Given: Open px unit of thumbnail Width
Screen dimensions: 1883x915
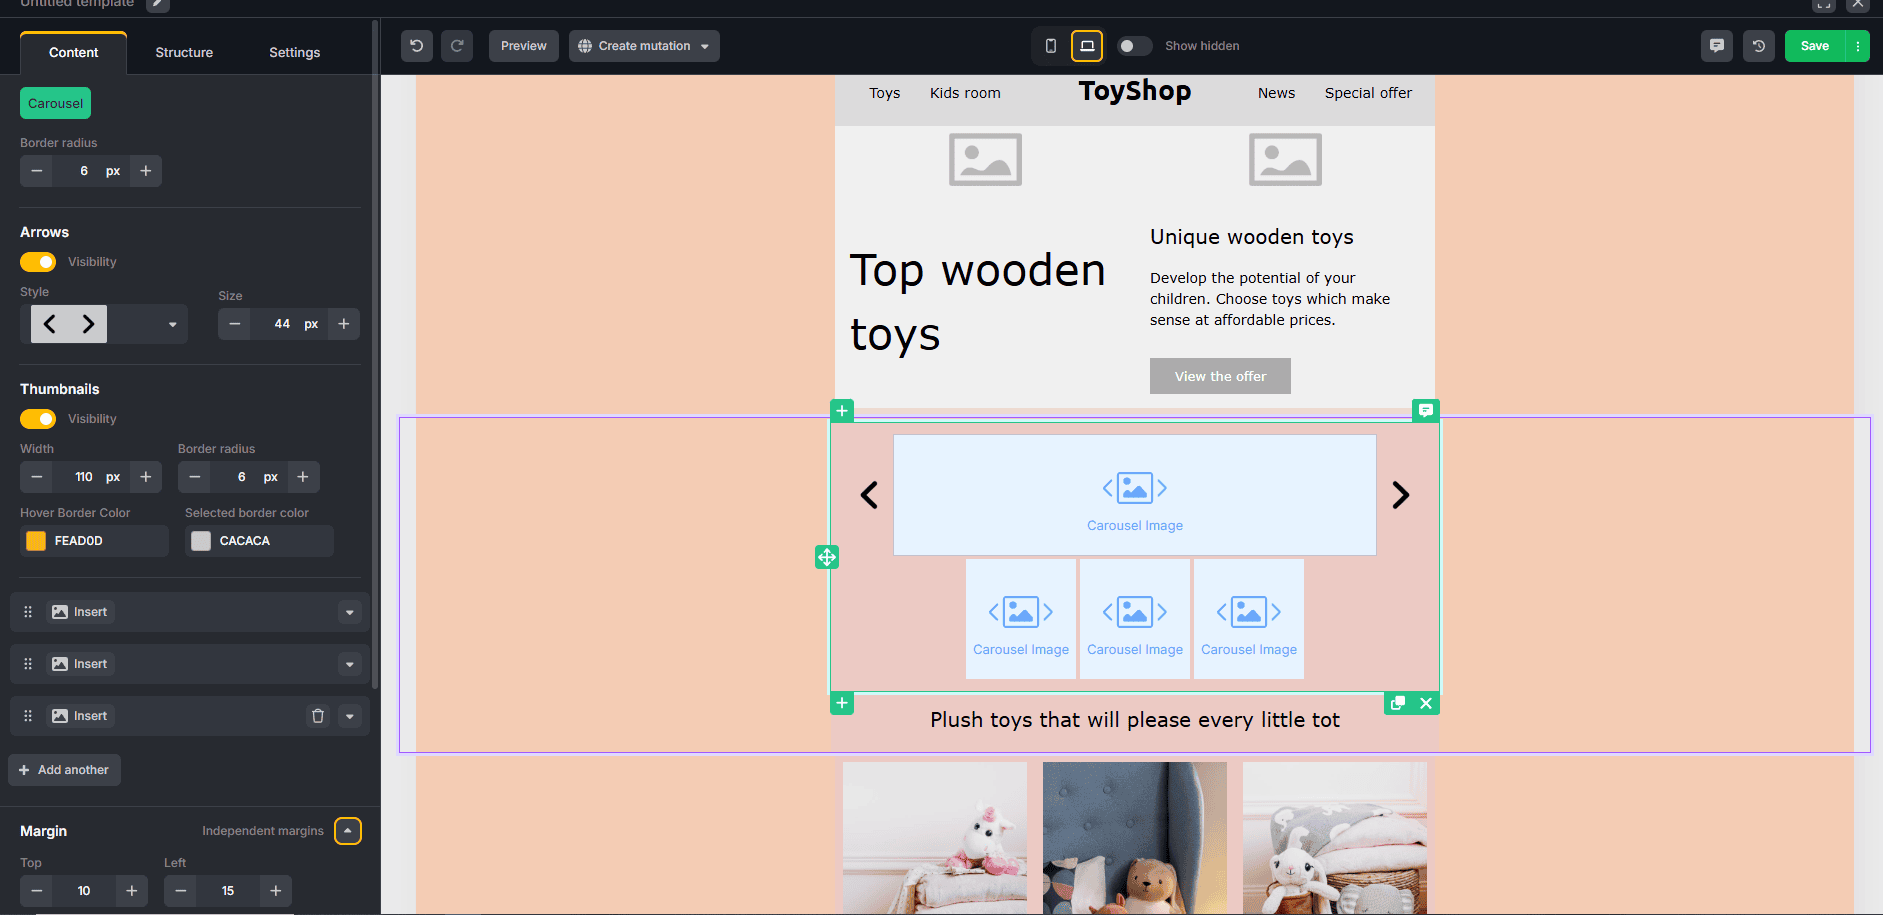Looking at the screenshot, I should [x=113, y=477].
